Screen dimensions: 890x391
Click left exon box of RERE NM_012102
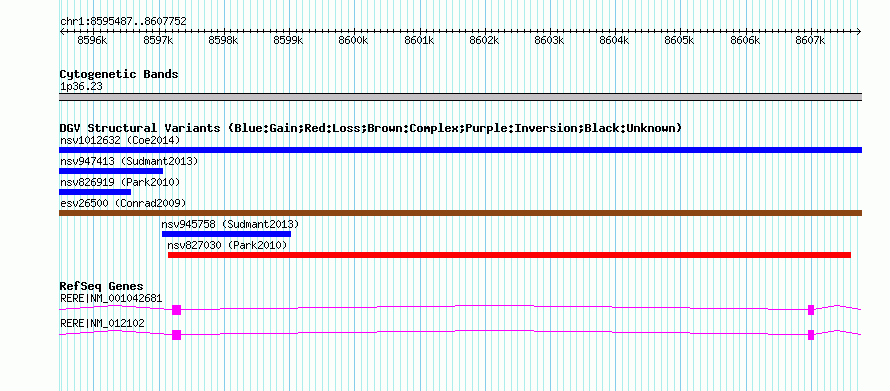coord(177,335)
